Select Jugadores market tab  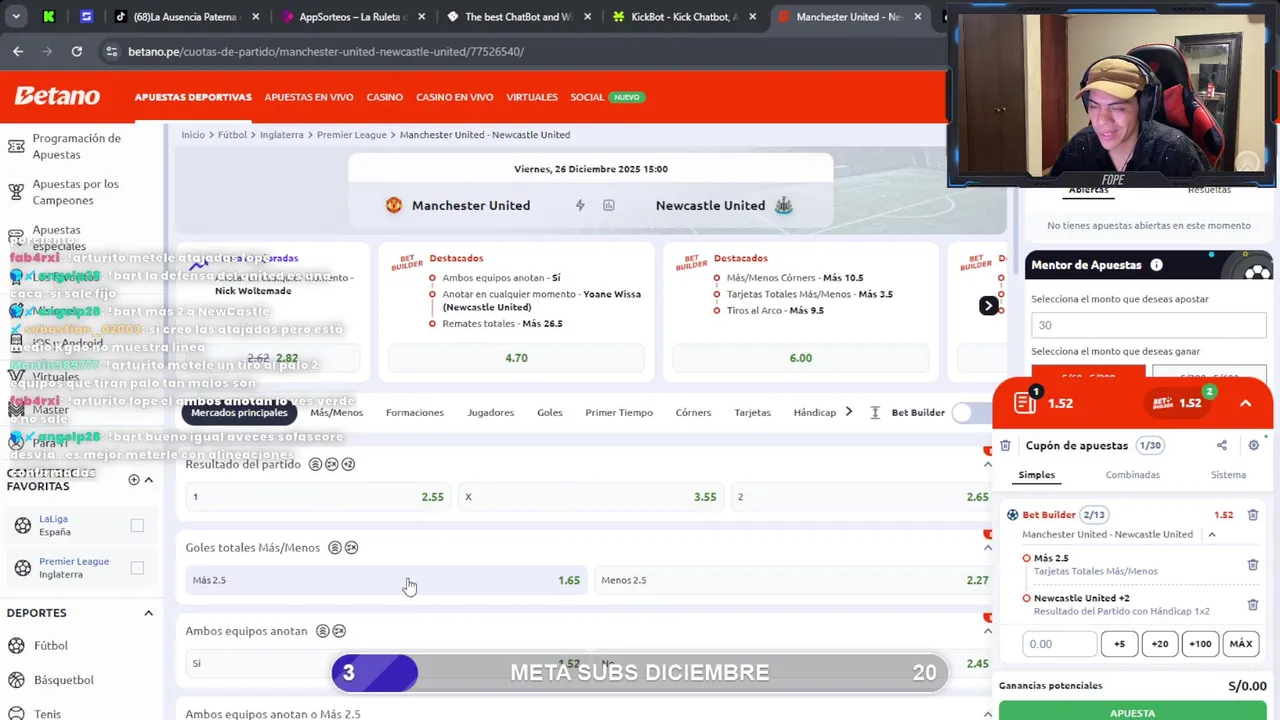click(x=490, y=412)
